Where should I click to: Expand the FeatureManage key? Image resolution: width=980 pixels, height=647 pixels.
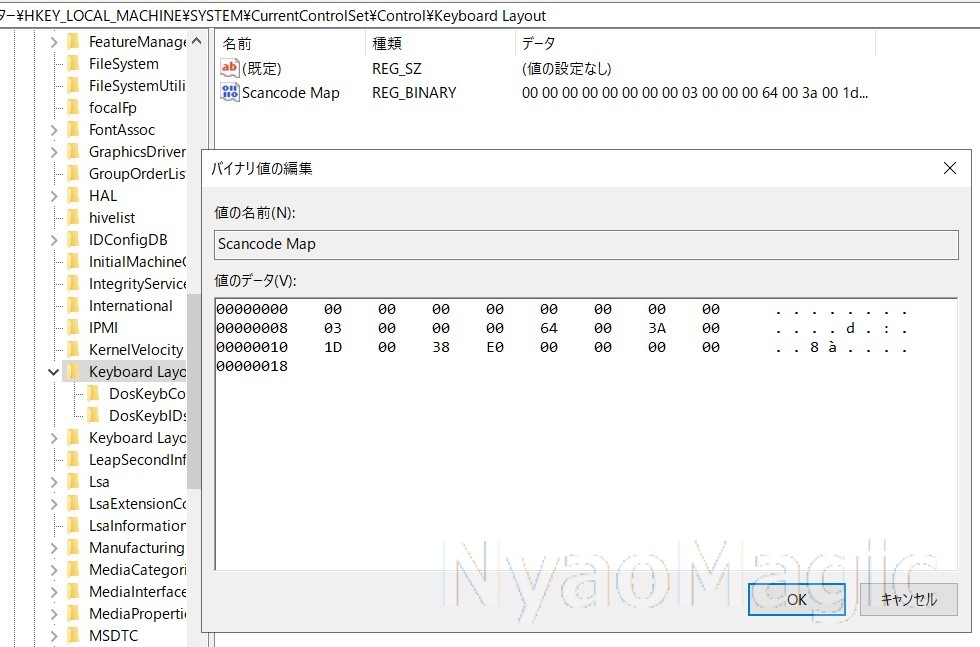pos(54,42)
